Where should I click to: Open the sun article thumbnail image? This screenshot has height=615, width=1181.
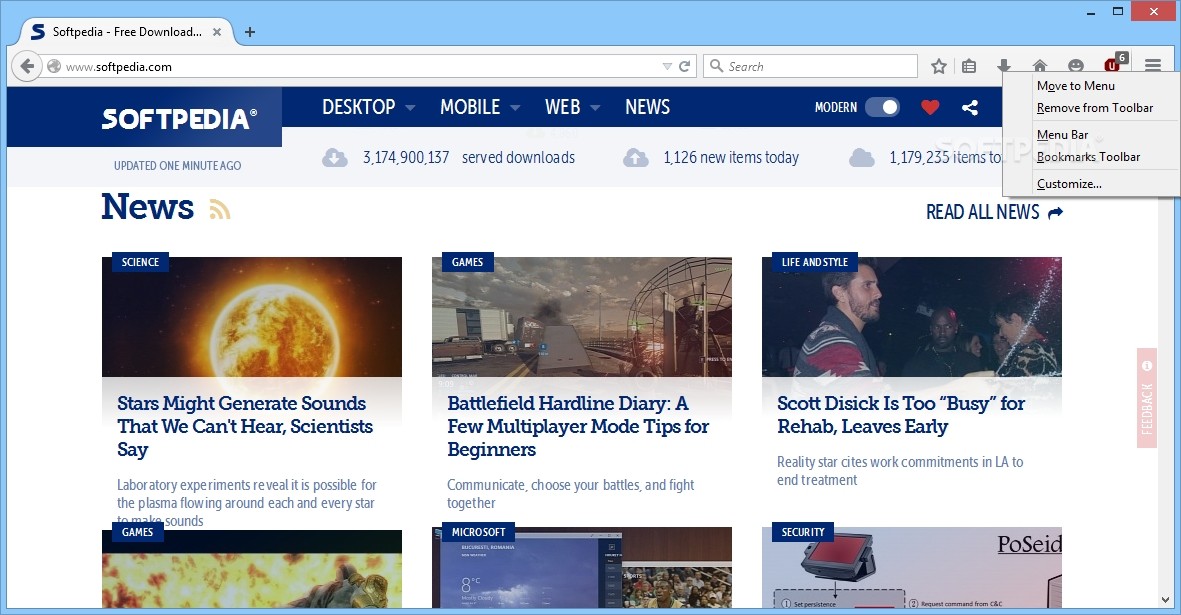(252, 317)
